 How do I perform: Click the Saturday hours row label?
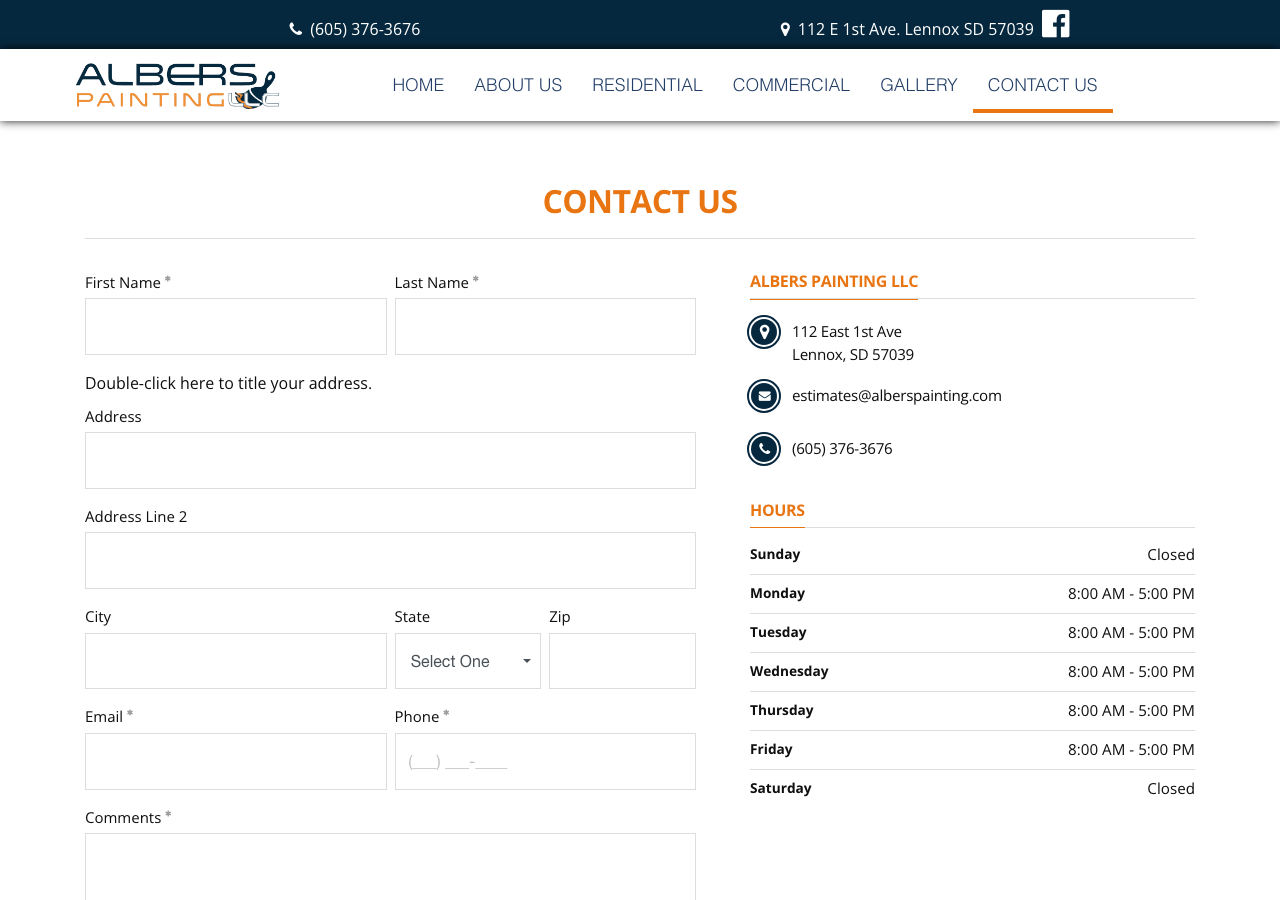(781, 788)
